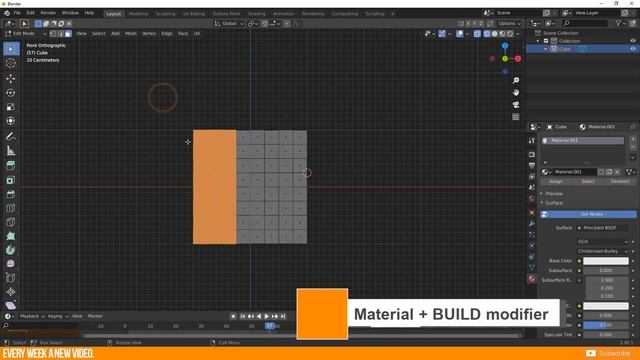Hide the Cube via its eye icon
Viewport: 640px width, 360px height.
(x=633, y=49)
